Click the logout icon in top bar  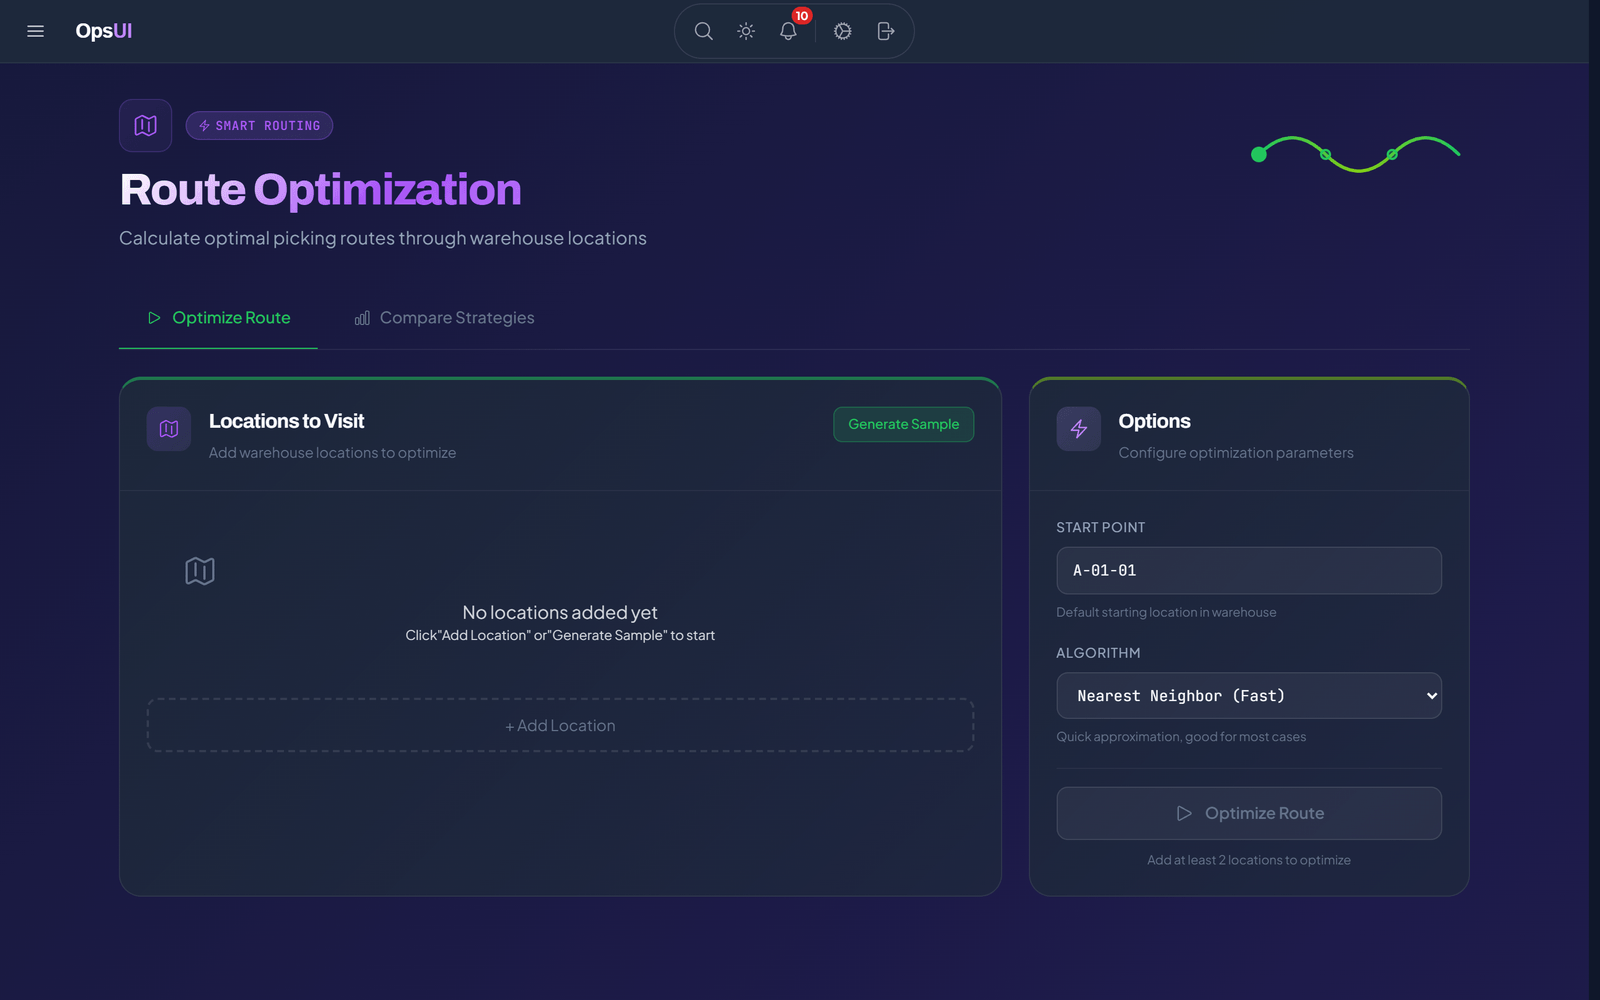pyautogui.click(x=885, y=31)
